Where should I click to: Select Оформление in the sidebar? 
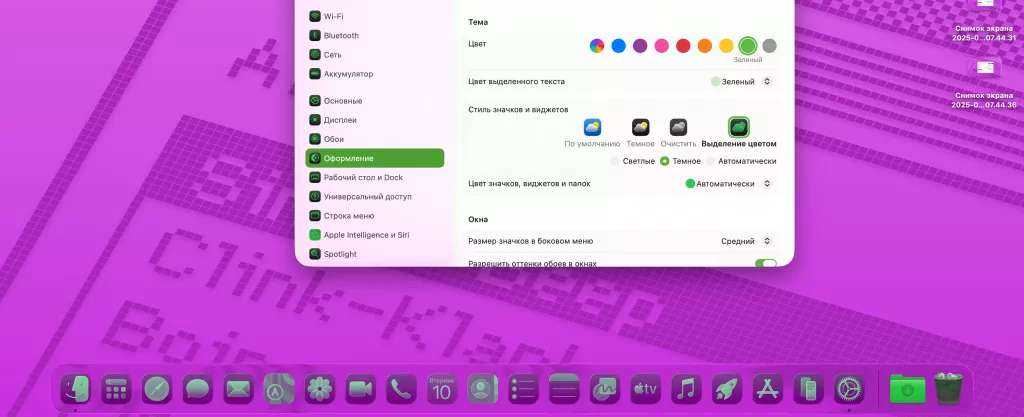[375, 158]
